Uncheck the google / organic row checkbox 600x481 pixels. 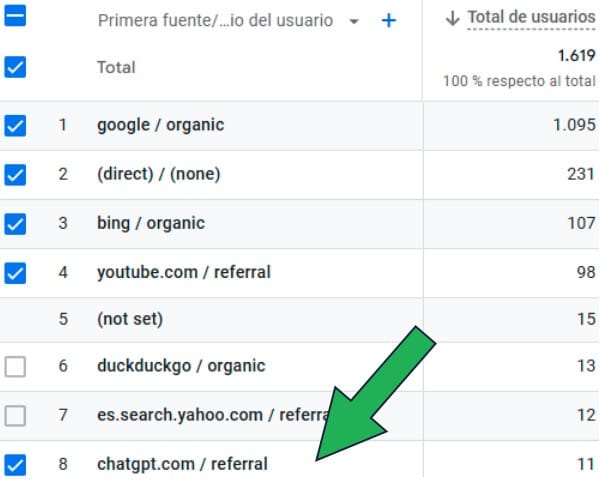pyautogui.click(x=15, y=126)
